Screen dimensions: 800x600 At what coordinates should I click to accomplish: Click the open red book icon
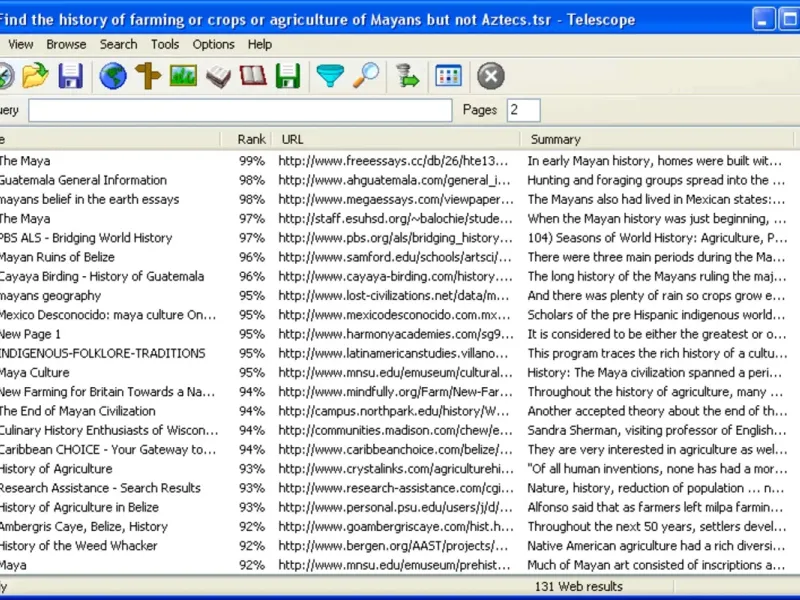pos(253,76)
